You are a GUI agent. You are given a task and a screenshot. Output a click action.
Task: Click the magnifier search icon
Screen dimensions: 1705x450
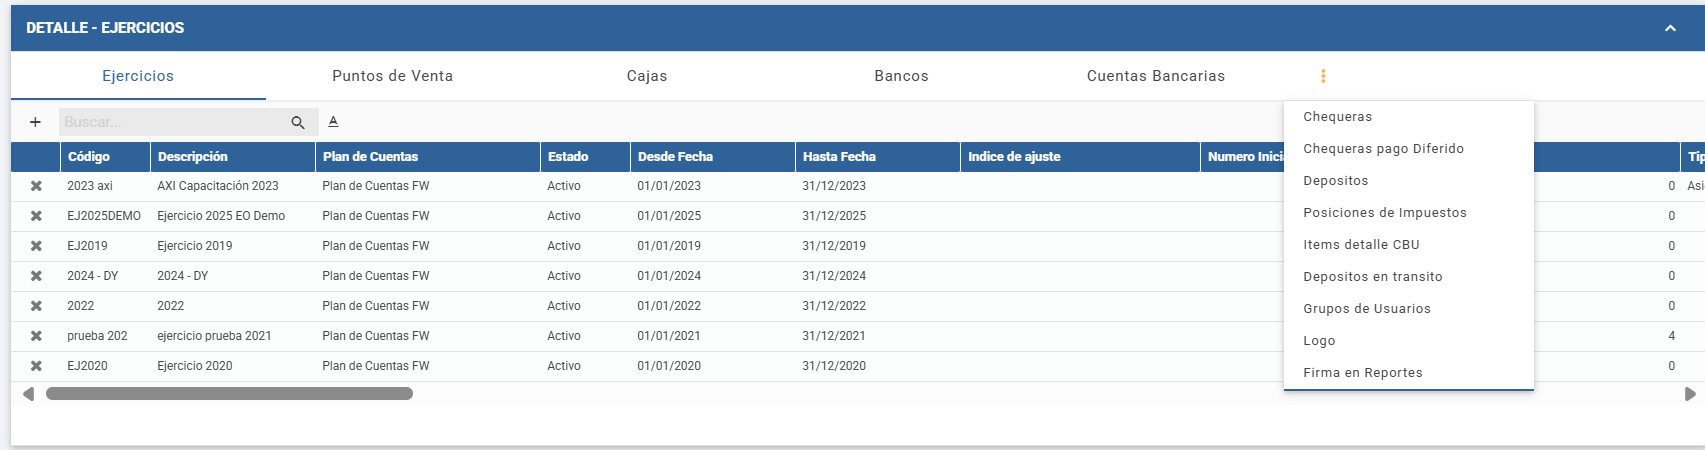pos(298,122)
